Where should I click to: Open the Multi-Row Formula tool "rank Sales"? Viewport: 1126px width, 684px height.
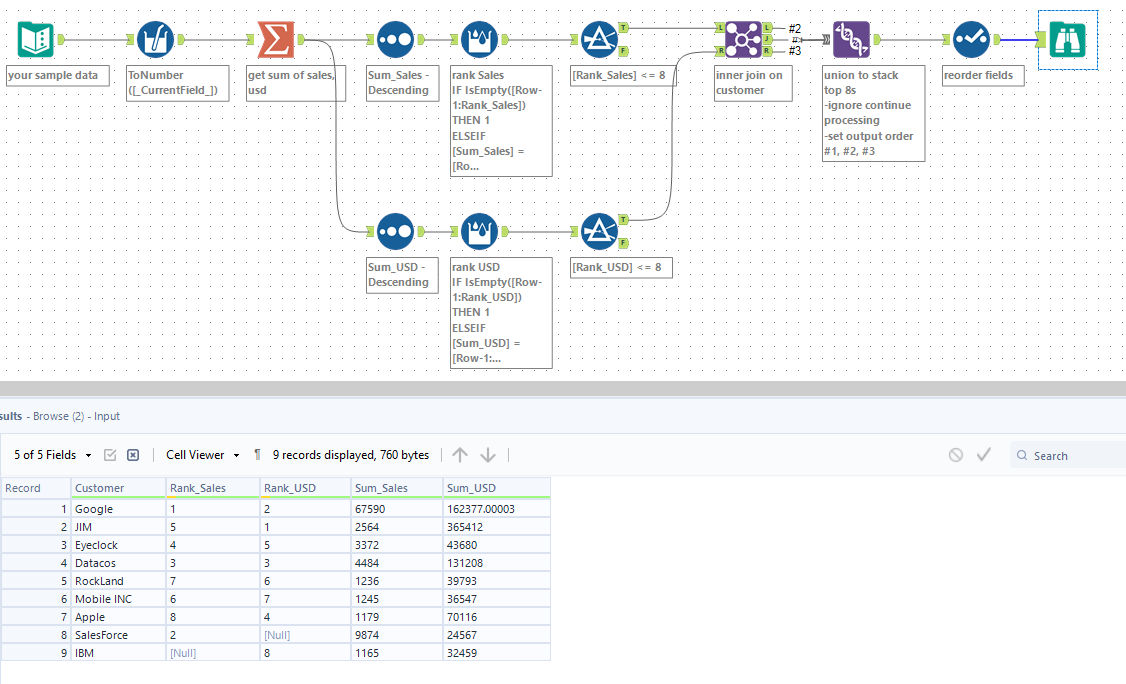(480, 39)
